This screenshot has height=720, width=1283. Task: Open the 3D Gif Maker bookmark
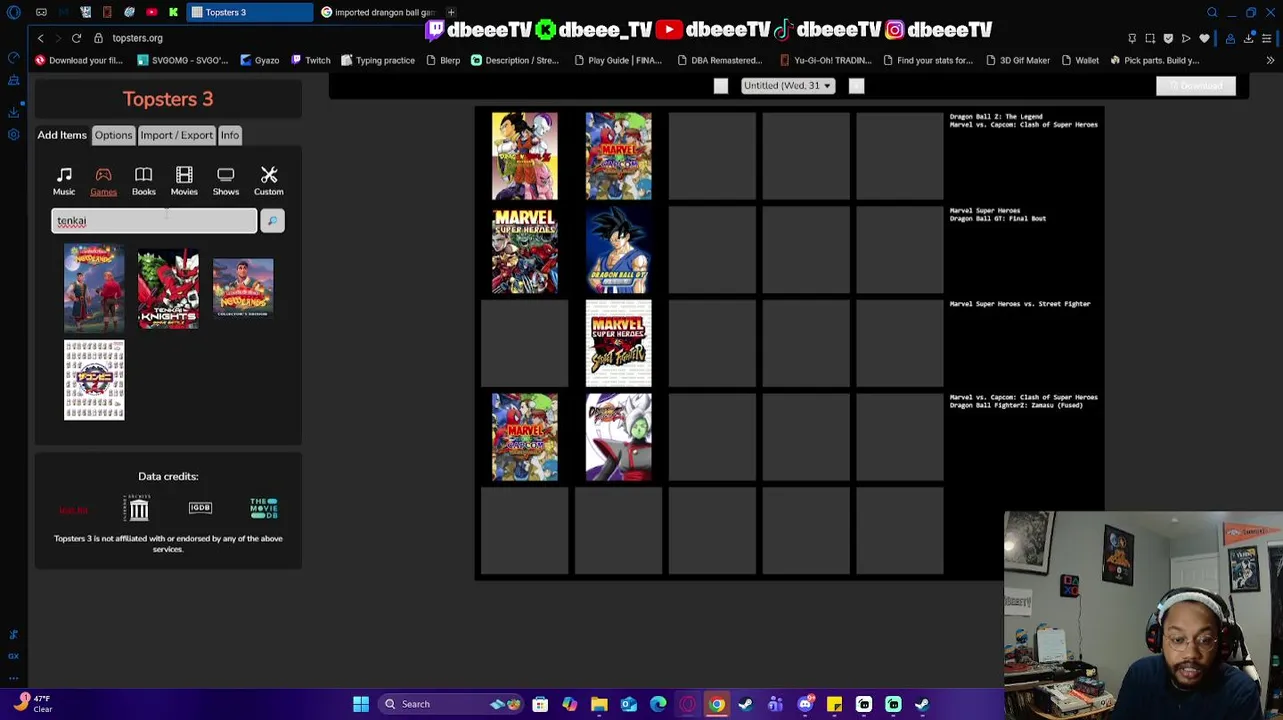(1017, 60)
